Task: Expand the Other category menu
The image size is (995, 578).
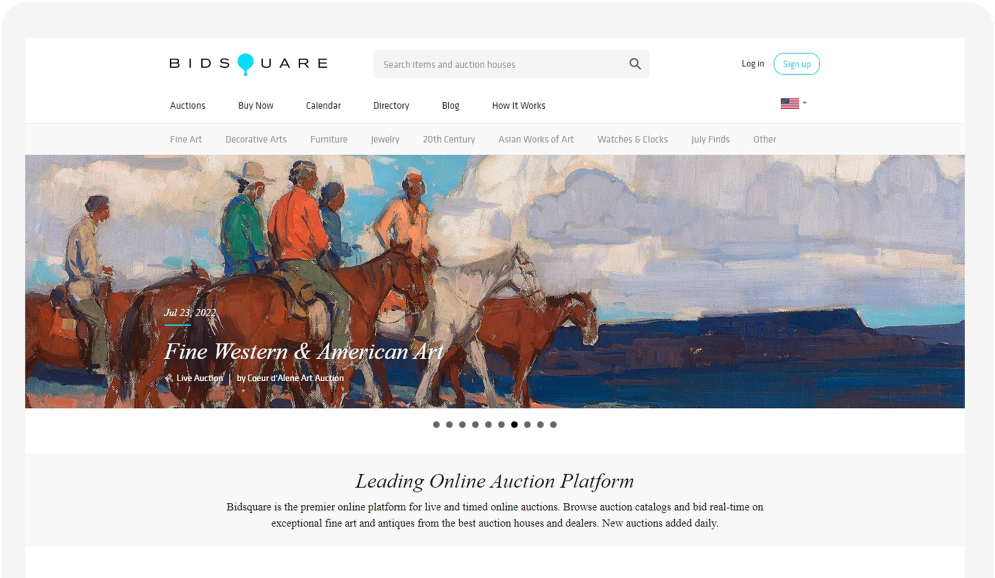Action: coord(764,140)
